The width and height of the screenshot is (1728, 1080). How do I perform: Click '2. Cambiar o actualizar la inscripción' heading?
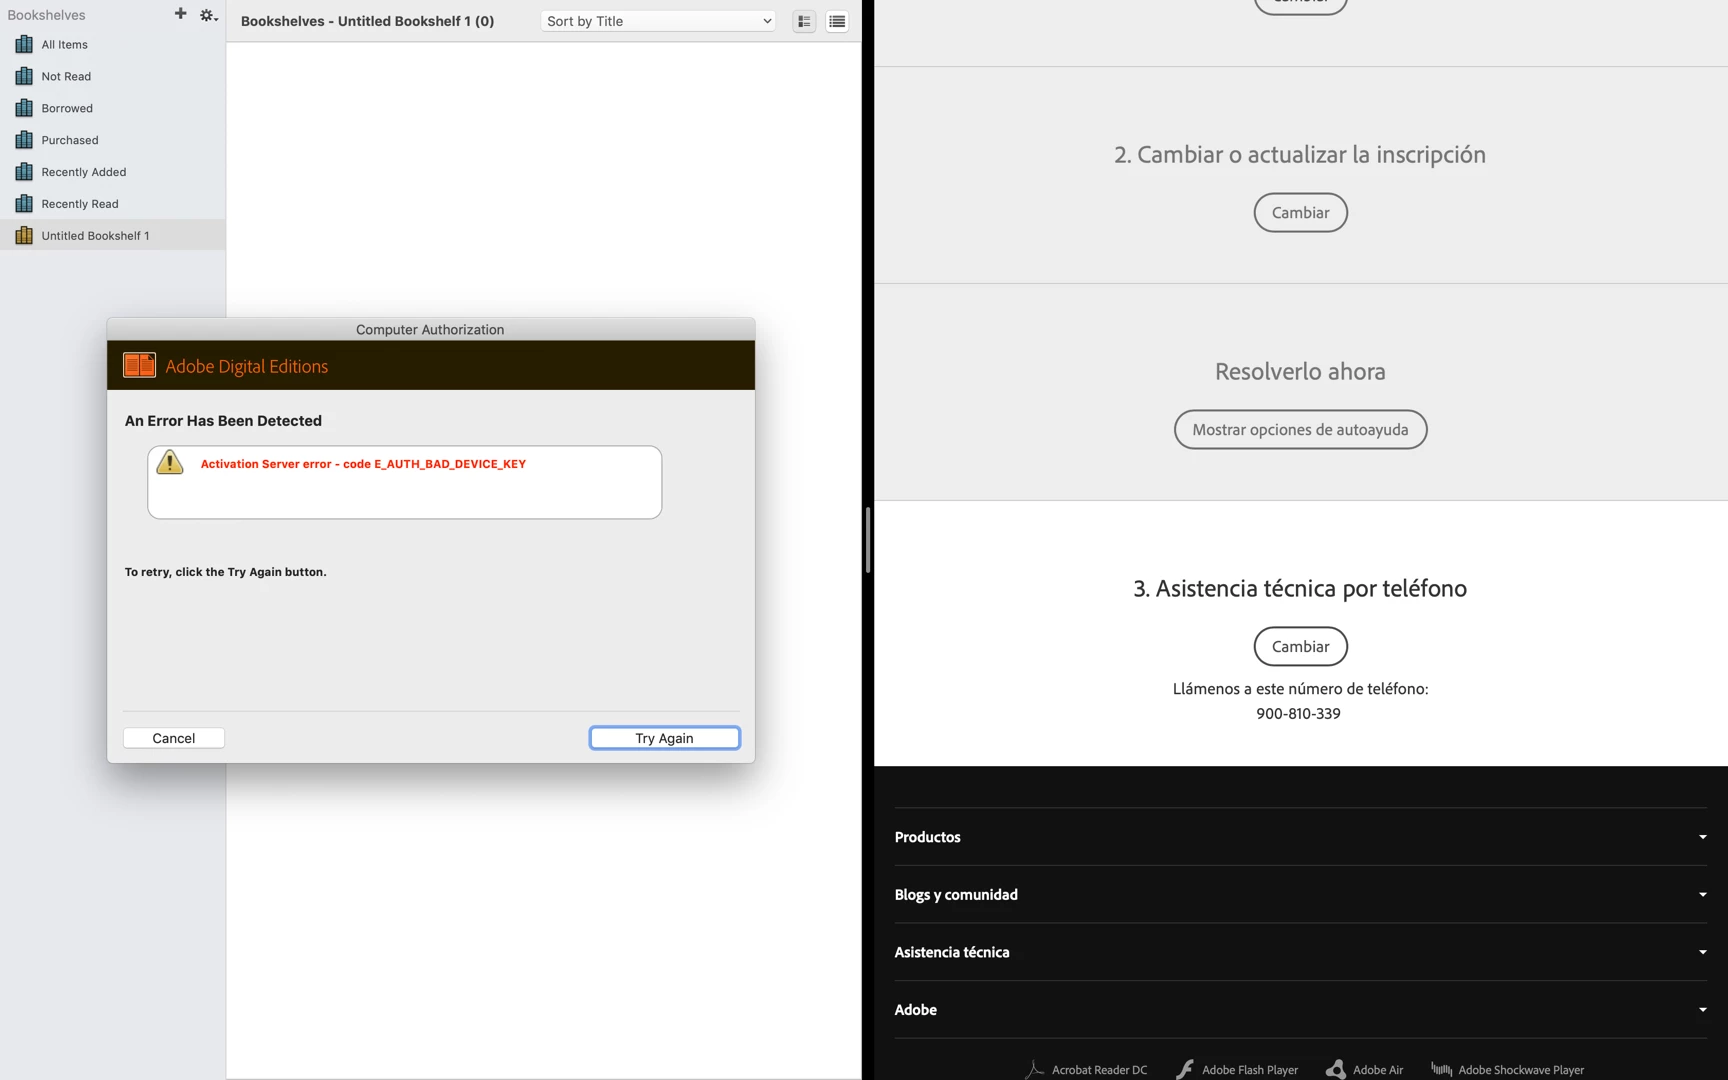1300,154
